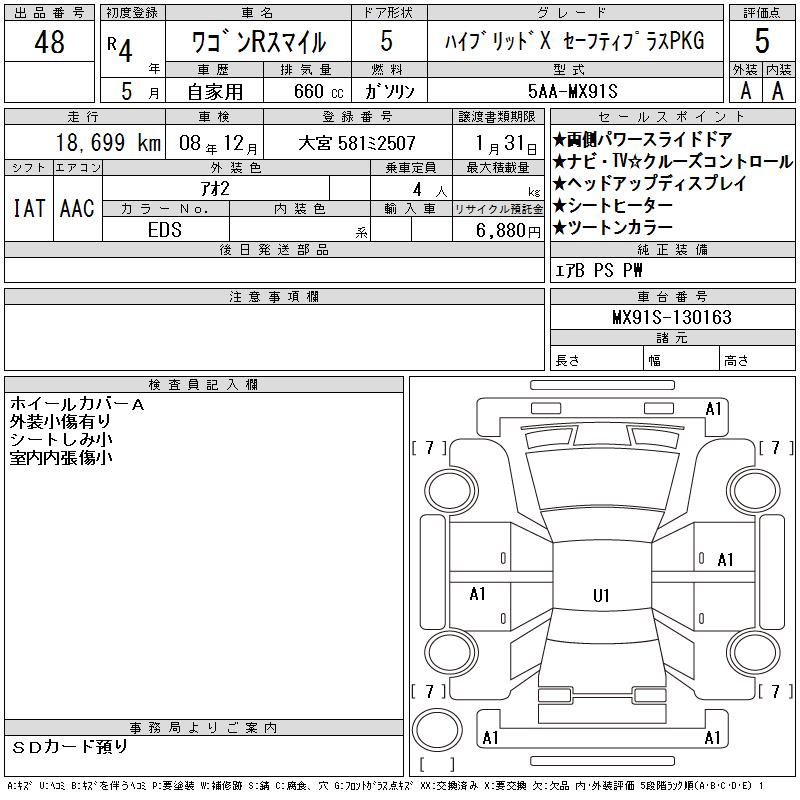Select the リサイクル預託金 header
800x800 pixels.
point(498,209)
